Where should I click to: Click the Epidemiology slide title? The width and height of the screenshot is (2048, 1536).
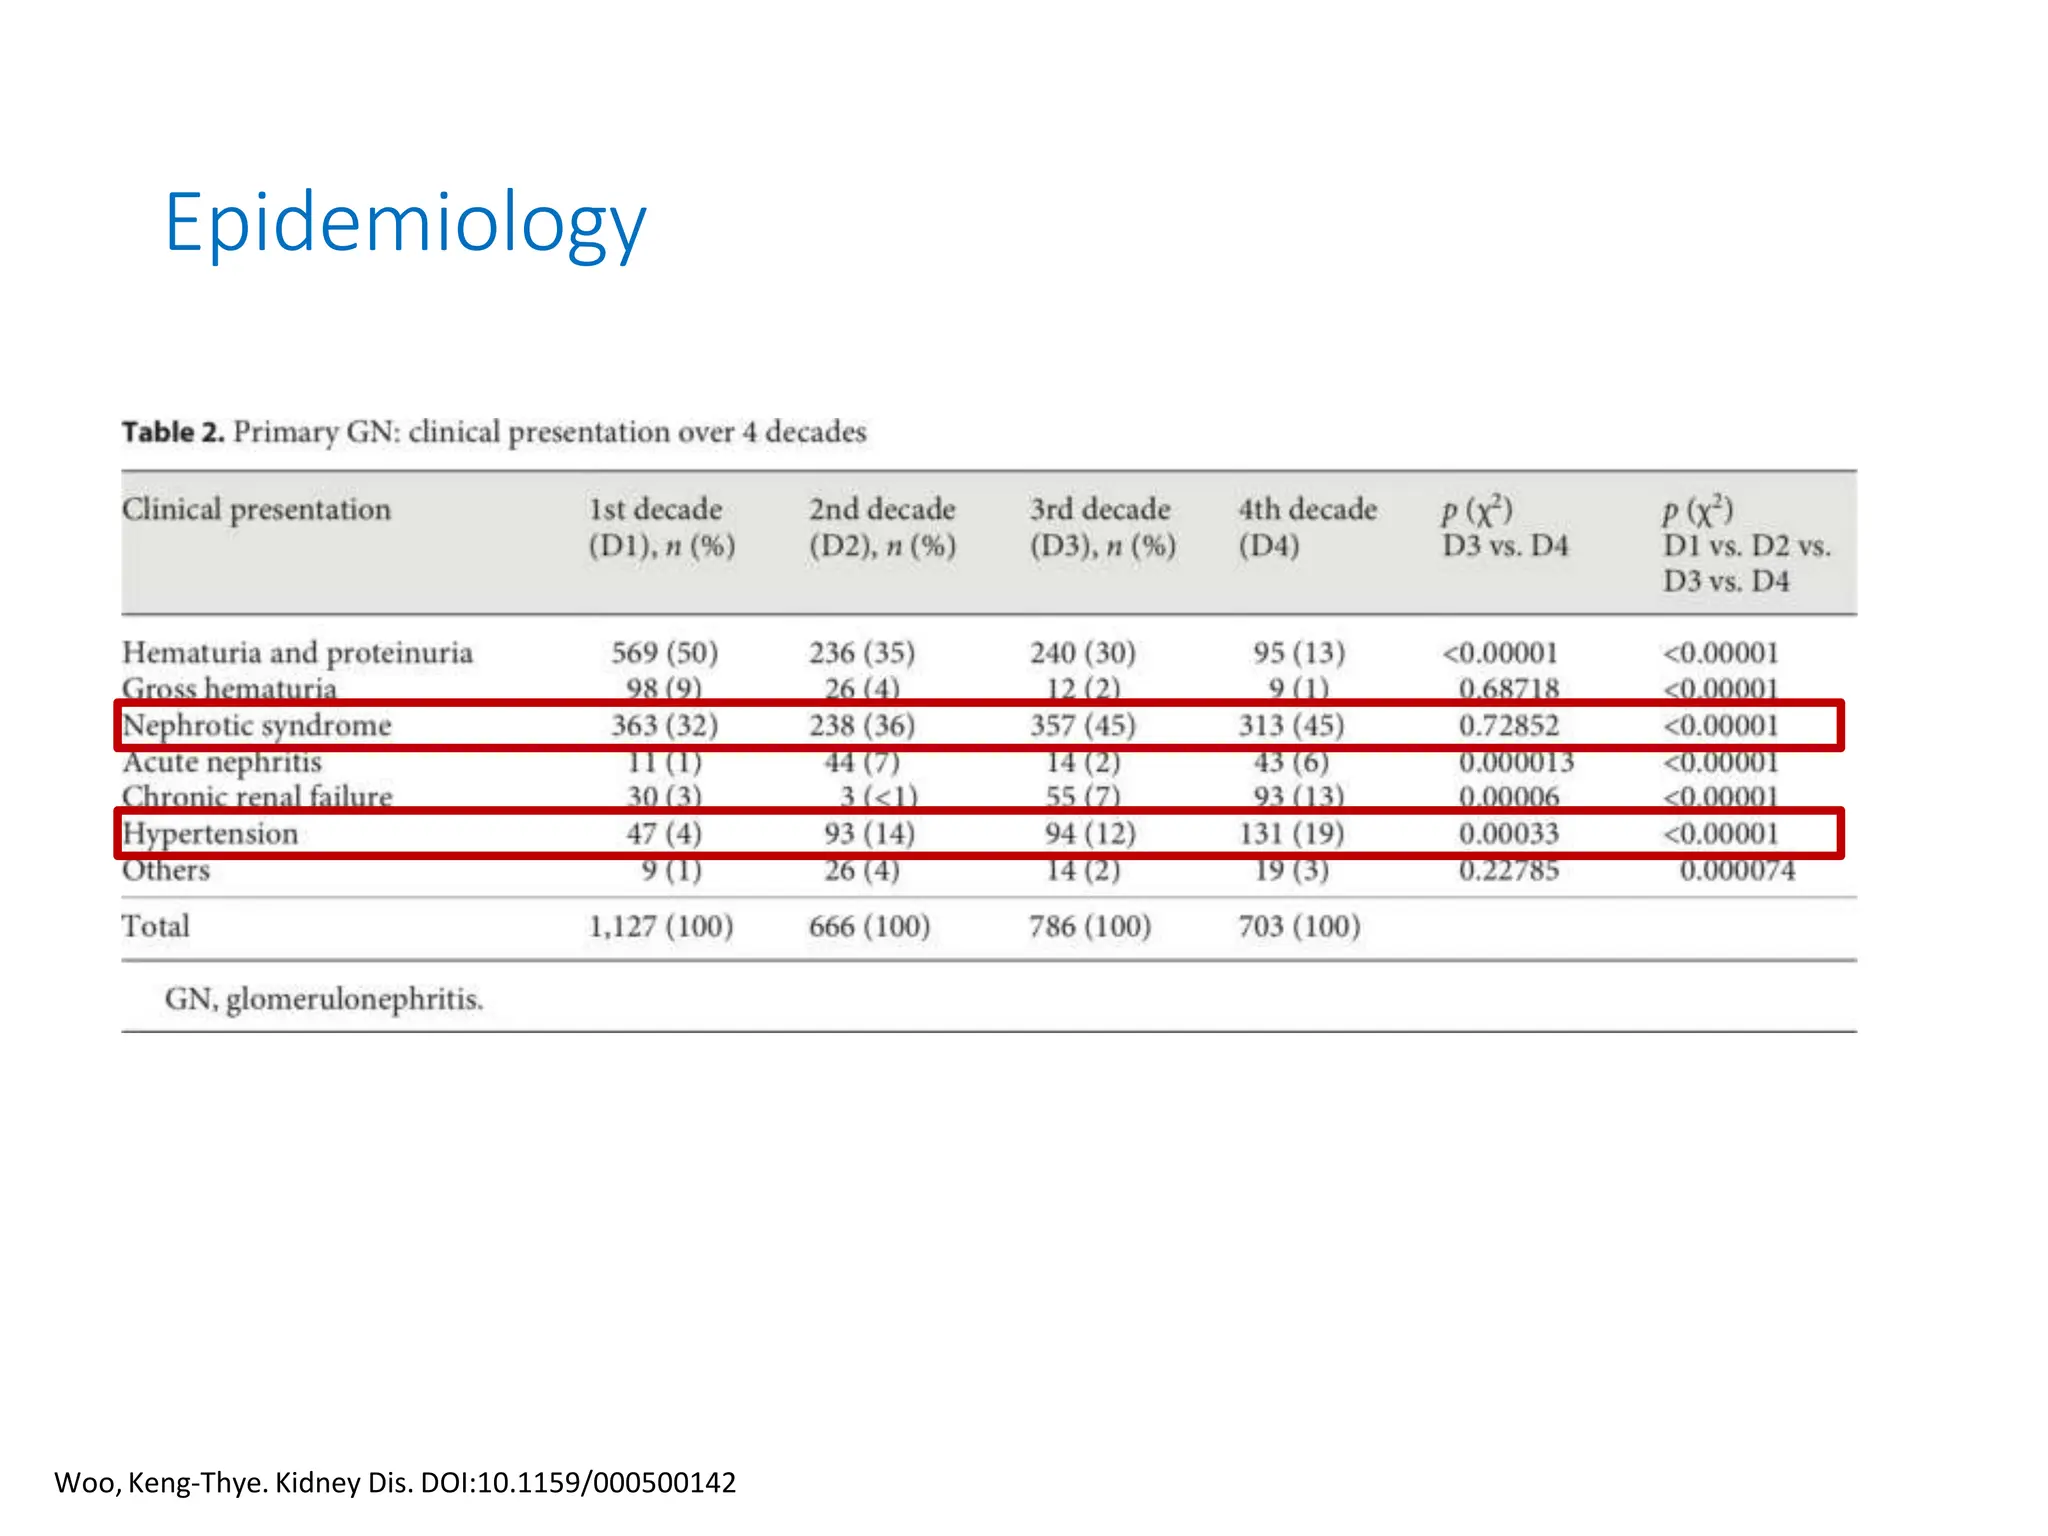405,223
